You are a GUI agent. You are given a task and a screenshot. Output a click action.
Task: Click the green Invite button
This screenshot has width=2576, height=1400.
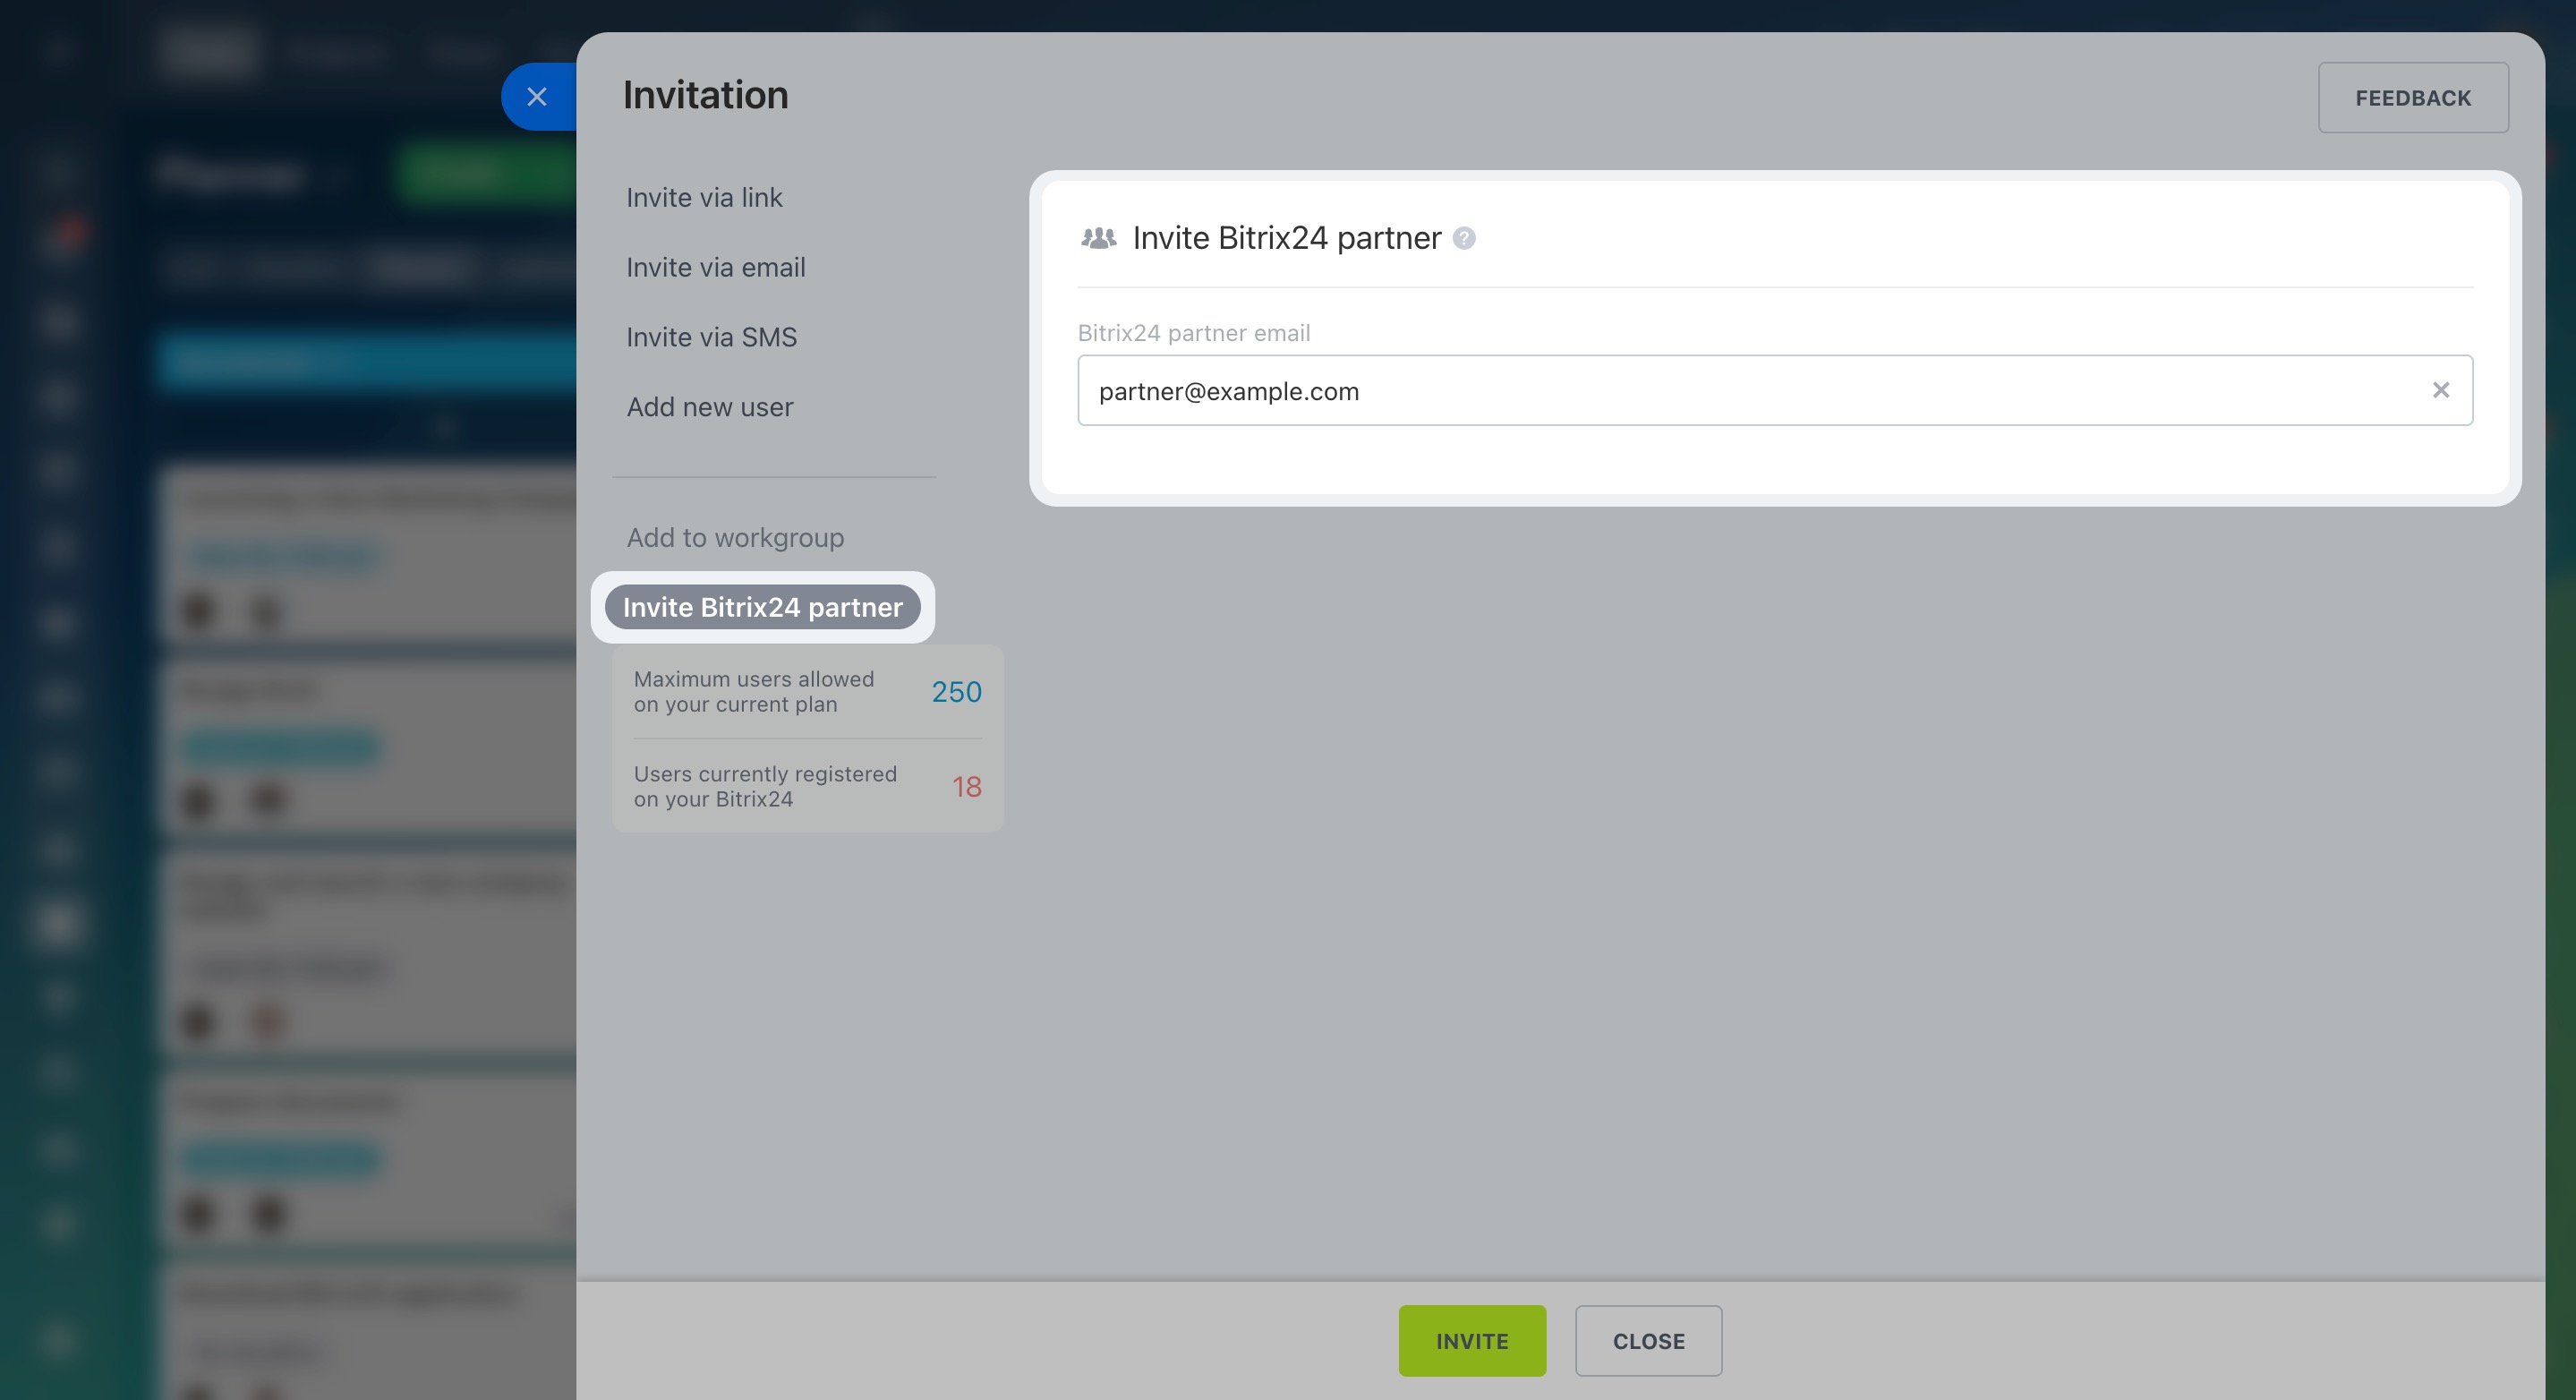pyautogui.click(x=1472, y=1341)
